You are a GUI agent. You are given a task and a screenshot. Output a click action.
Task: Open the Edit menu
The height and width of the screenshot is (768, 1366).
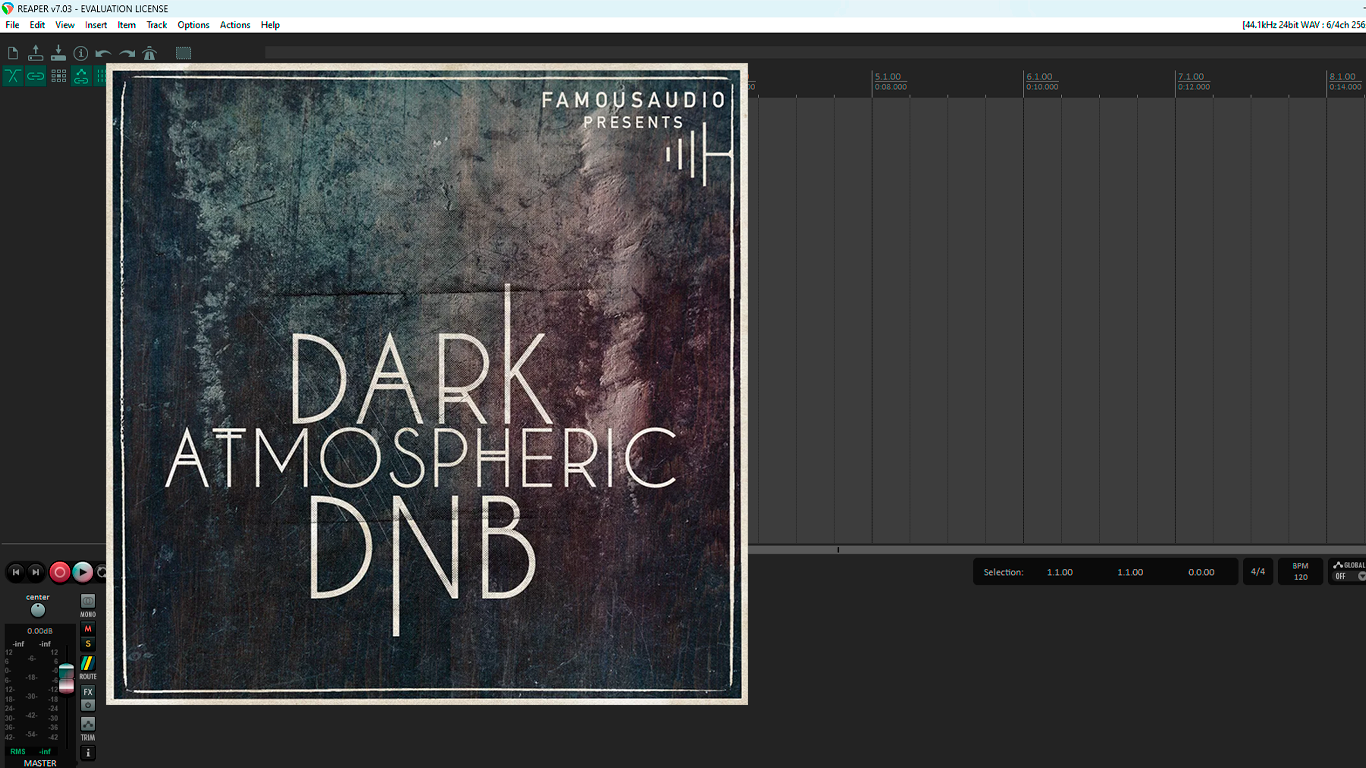click(37, 25)
